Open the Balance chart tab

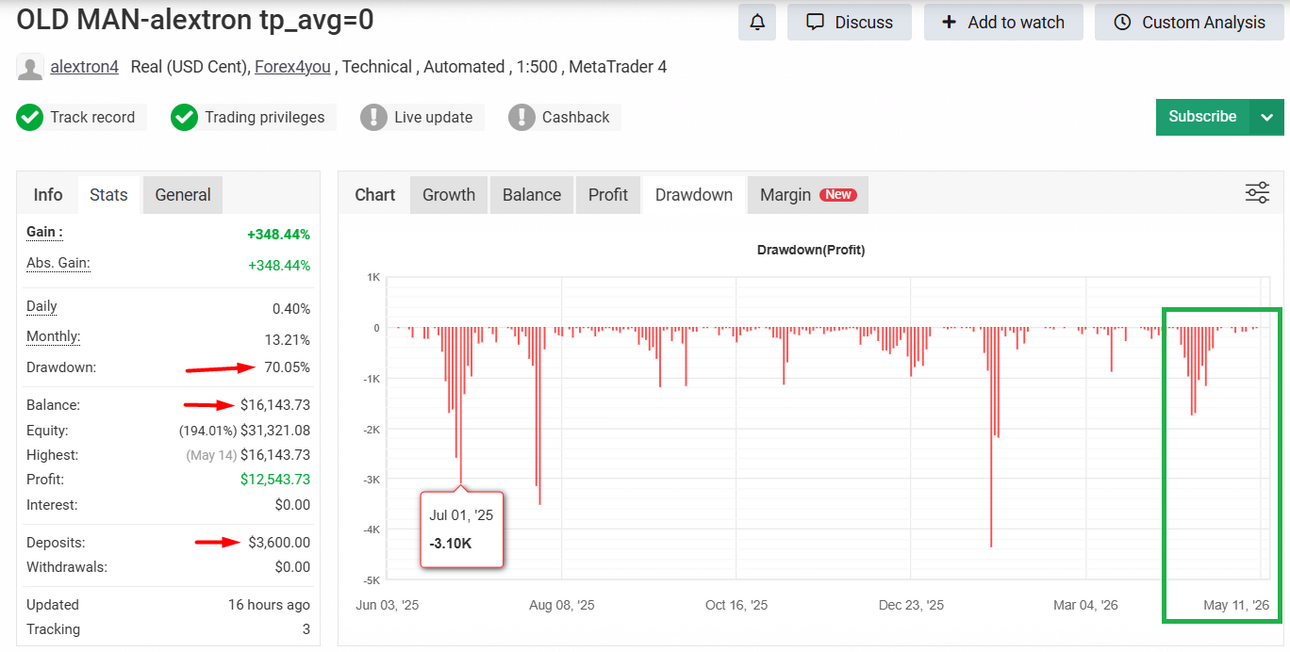(x=531, y=195)
